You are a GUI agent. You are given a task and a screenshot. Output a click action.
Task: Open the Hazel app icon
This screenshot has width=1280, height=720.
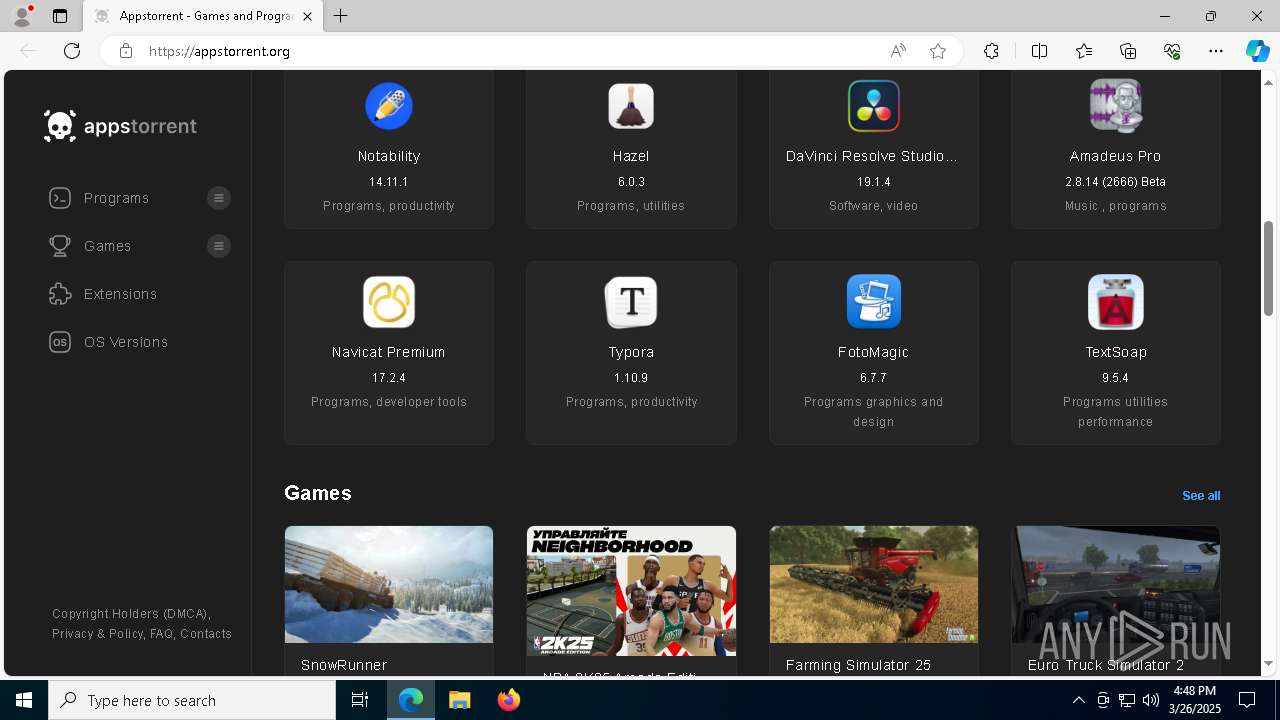pyautogui.click(x=631, y=105)
